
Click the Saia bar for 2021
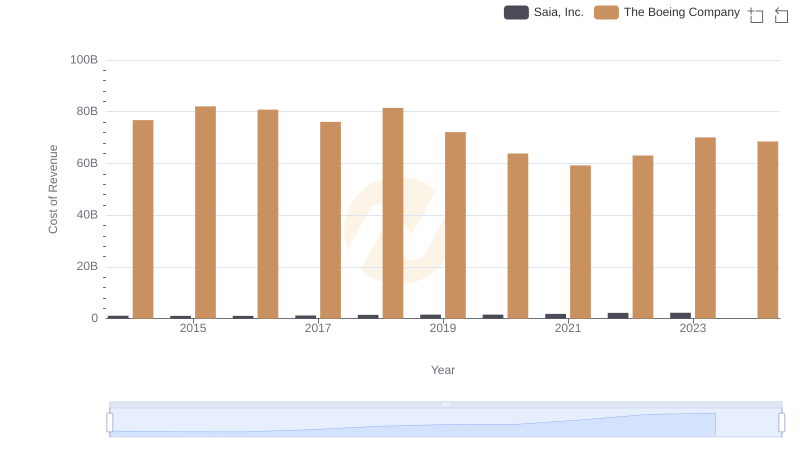(555, 316)
